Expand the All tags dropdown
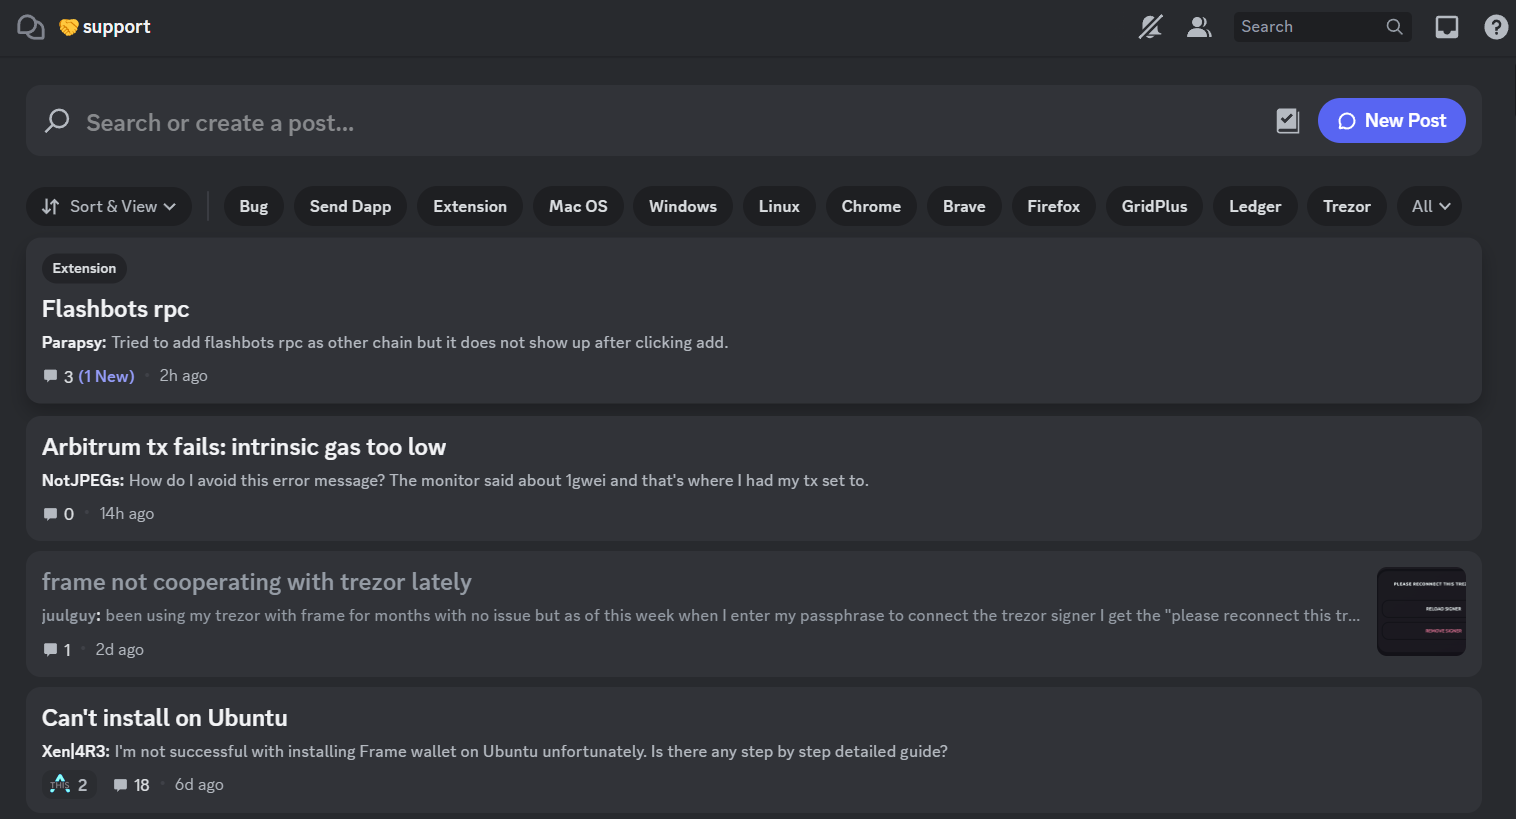Image resolution: width=1516 pixels, height=819 pixels. pyautogui.click(x=1431, y=206)
